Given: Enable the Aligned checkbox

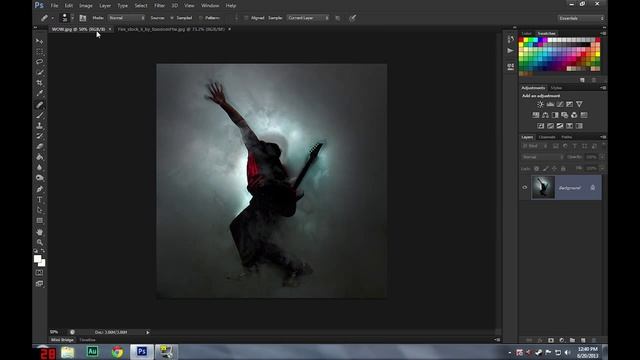Looking at the screenshot, I should pyautogui.click(x=246, y=18).
